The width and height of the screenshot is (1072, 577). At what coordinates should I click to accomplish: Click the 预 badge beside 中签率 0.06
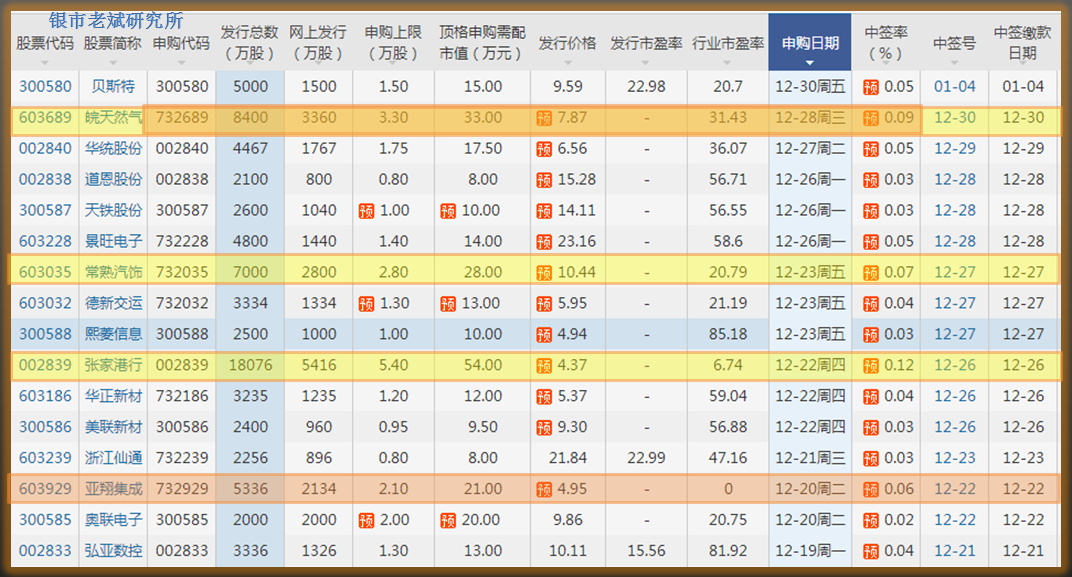click(871, 489)
